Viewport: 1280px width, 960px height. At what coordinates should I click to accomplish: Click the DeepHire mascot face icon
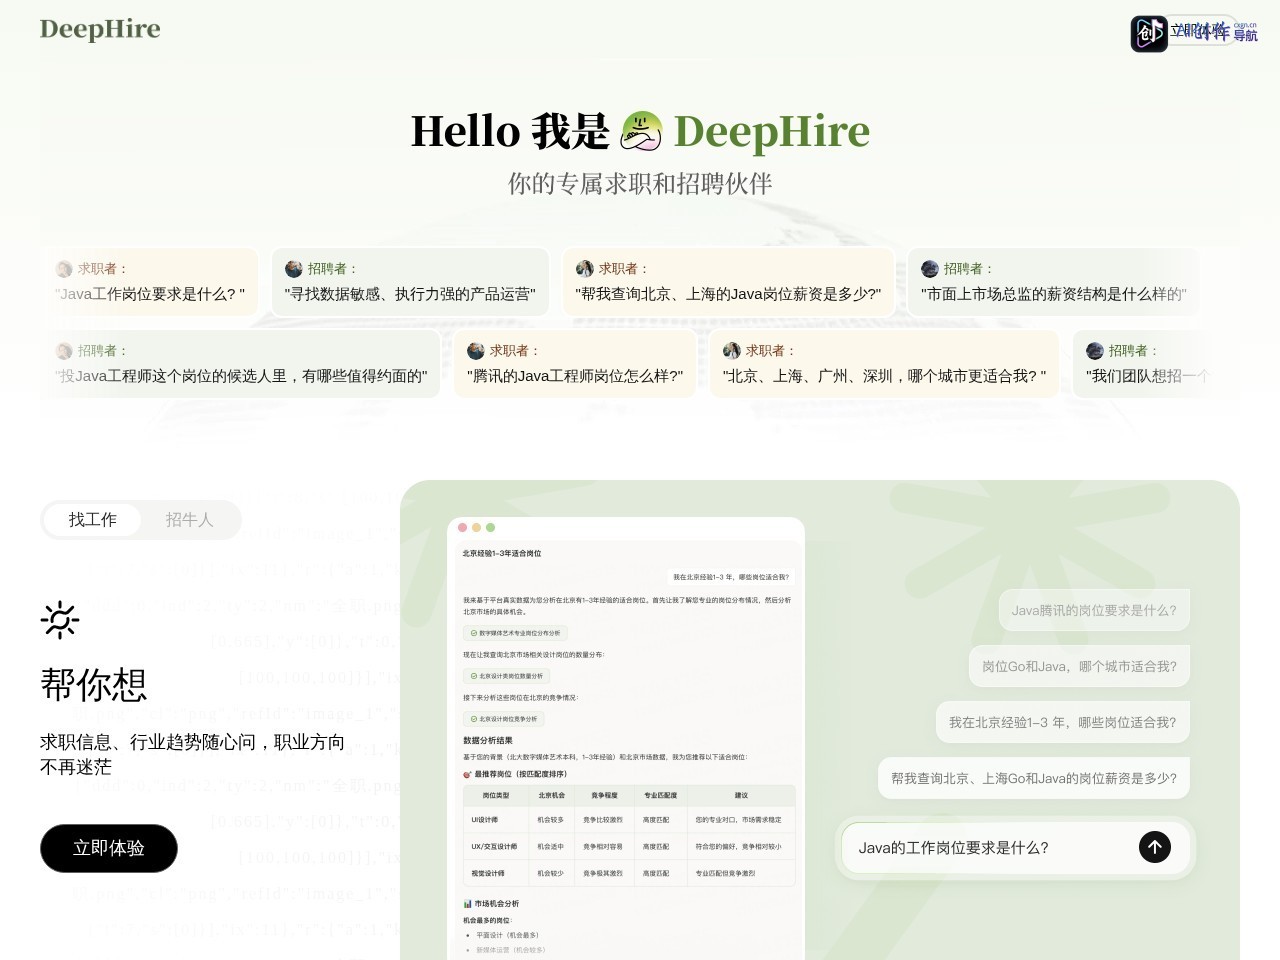641,131
